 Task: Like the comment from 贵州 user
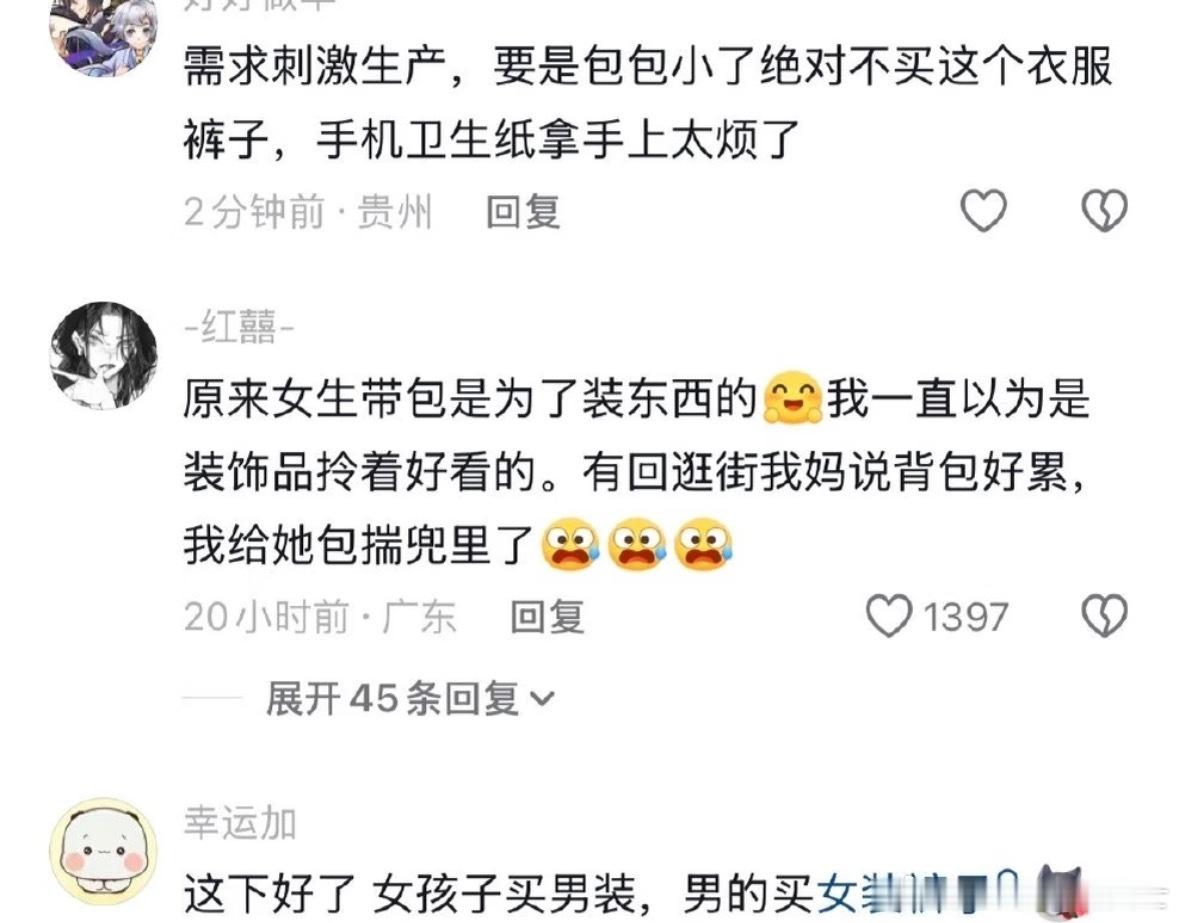click(984, 210)
